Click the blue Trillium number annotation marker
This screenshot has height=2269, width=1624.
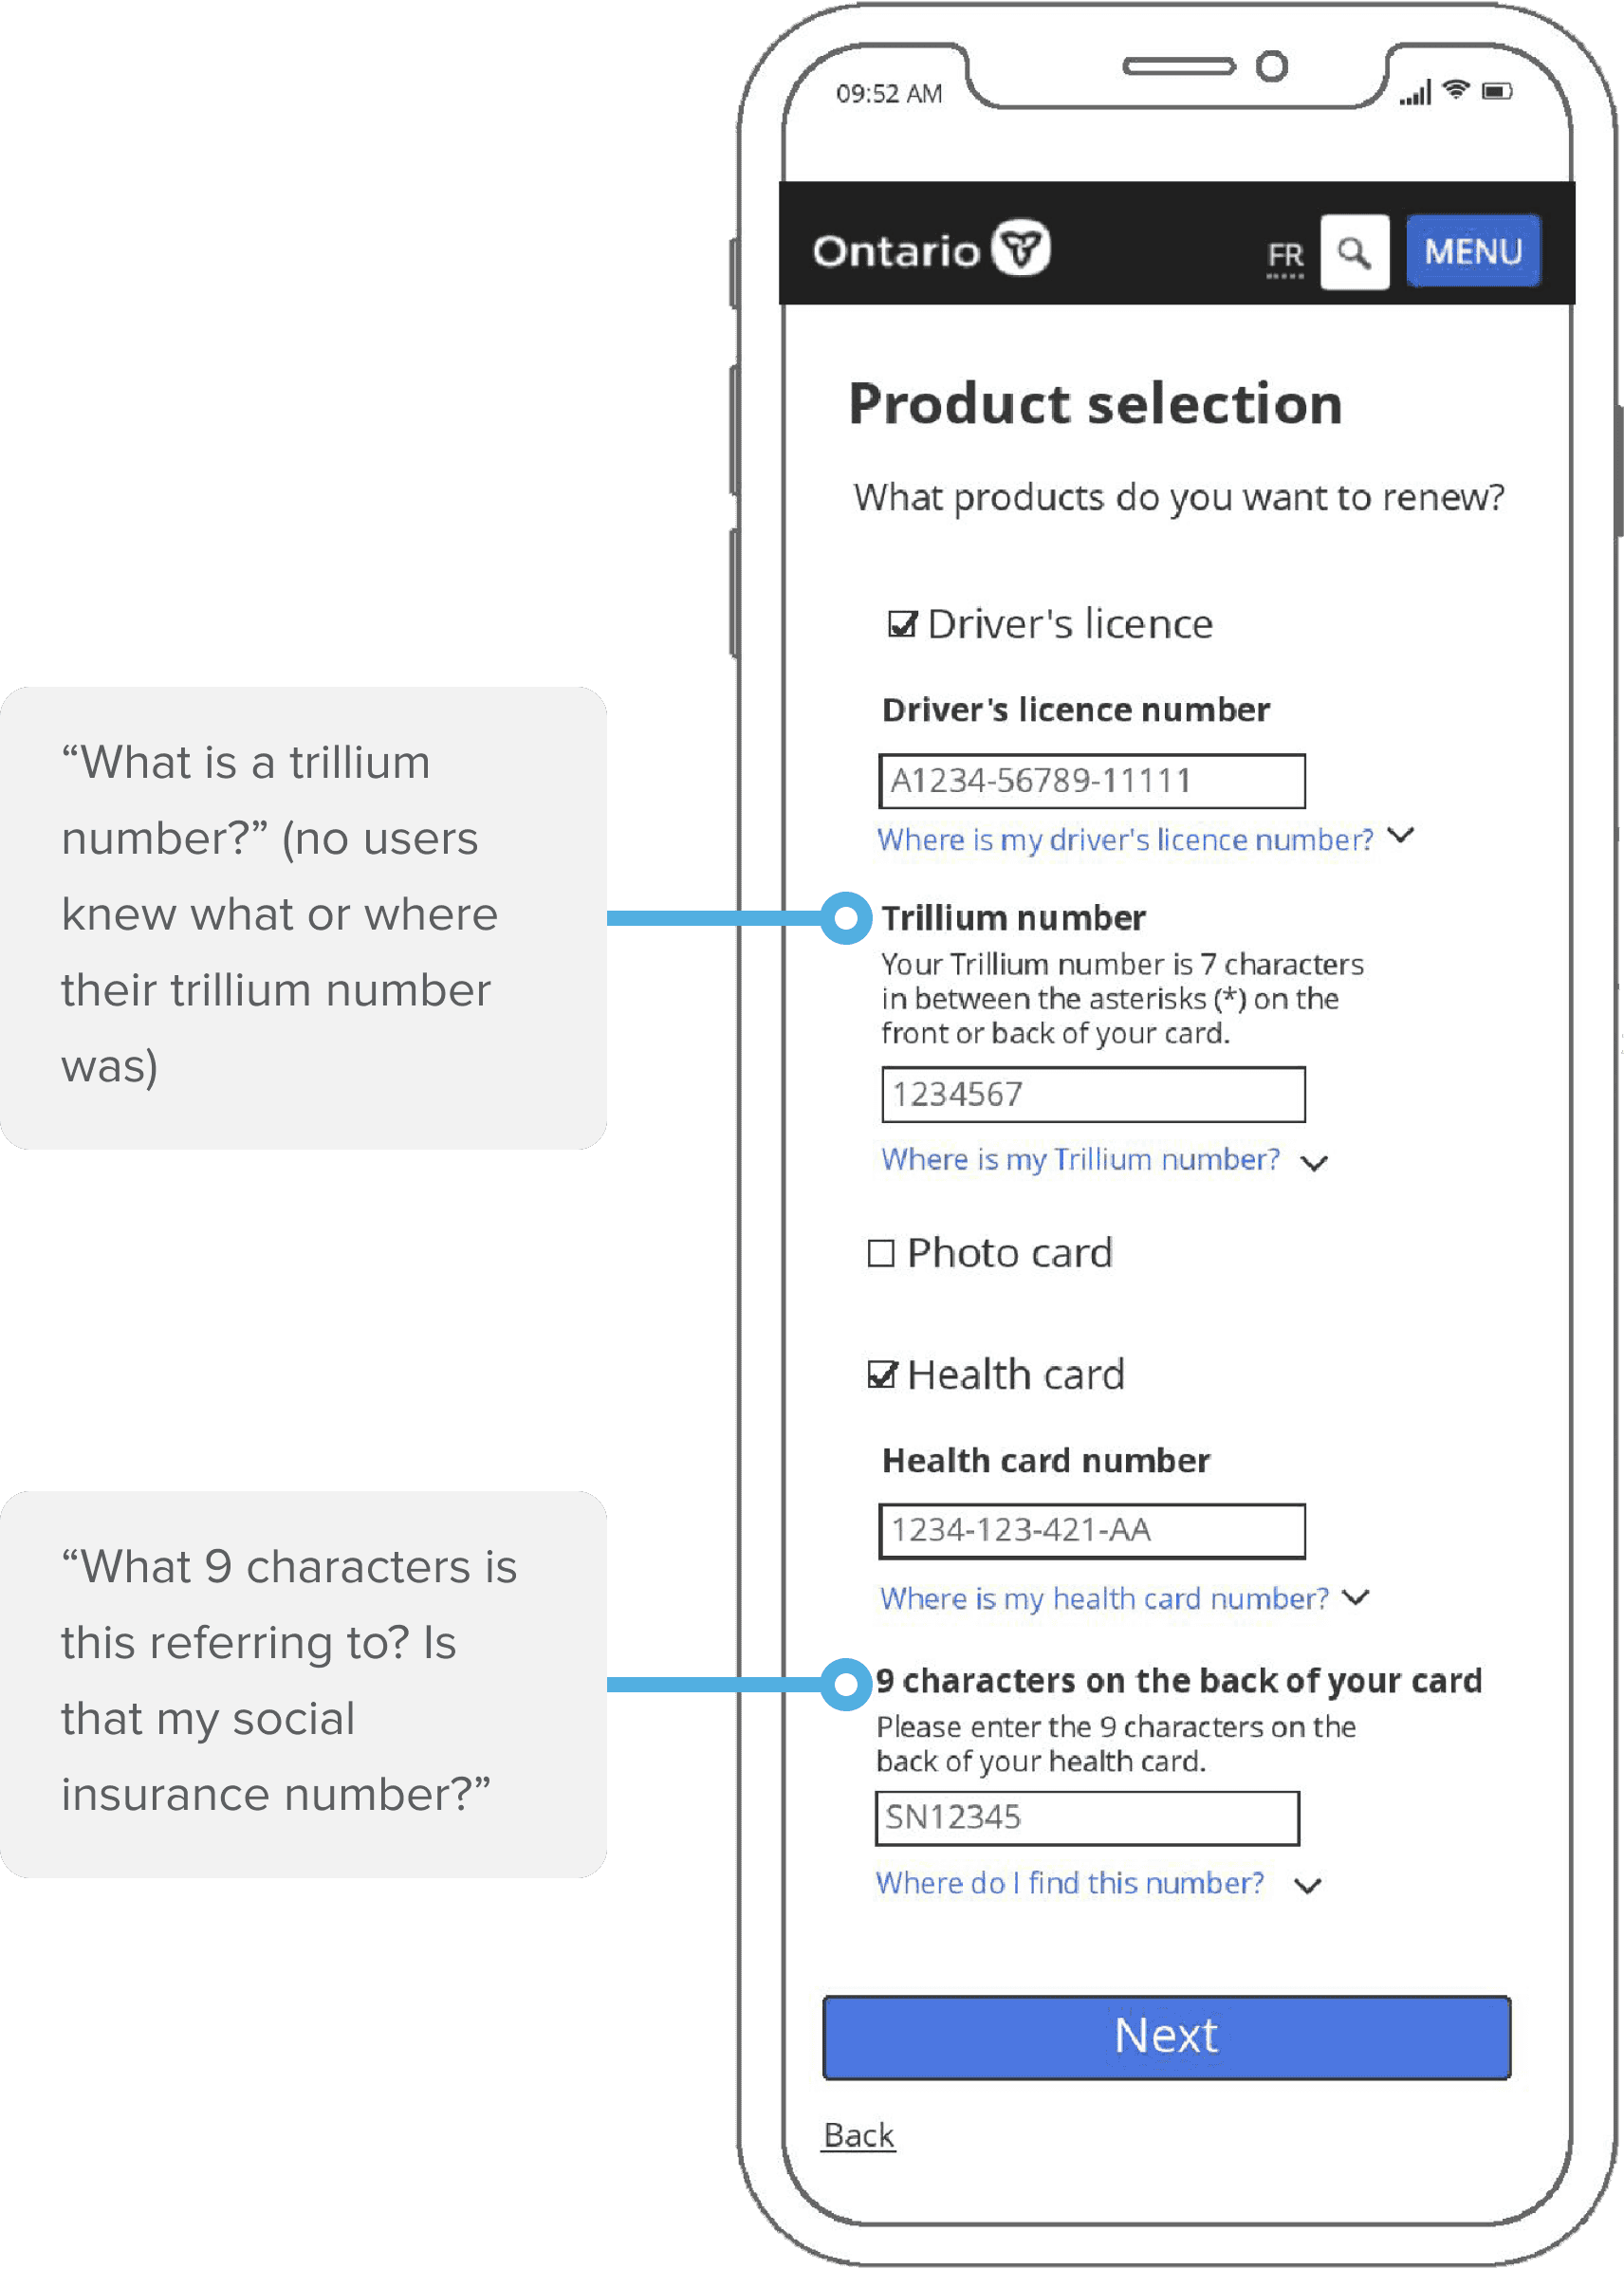click(846, 918)
